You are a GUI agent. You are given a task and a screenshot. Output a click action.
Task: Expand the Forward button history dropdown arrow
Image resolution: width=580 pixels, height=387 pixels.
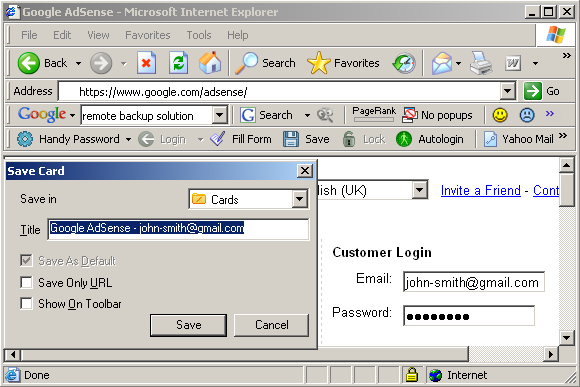click(124, 64)
